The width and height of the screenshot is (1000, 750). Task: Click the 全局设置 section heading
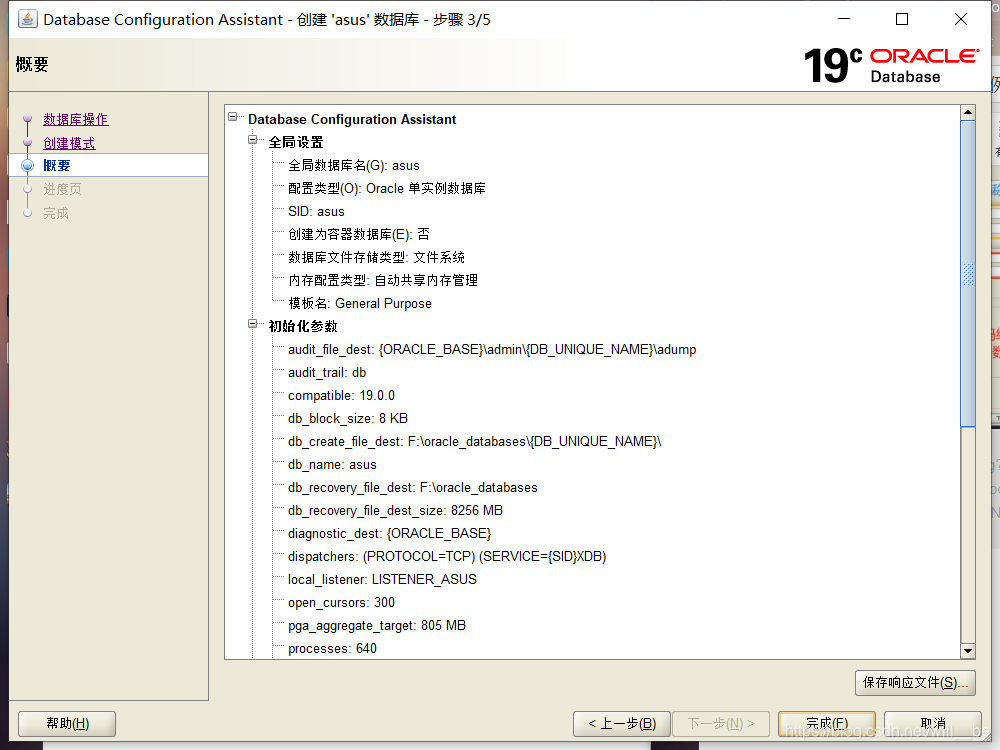click(296, 142)
